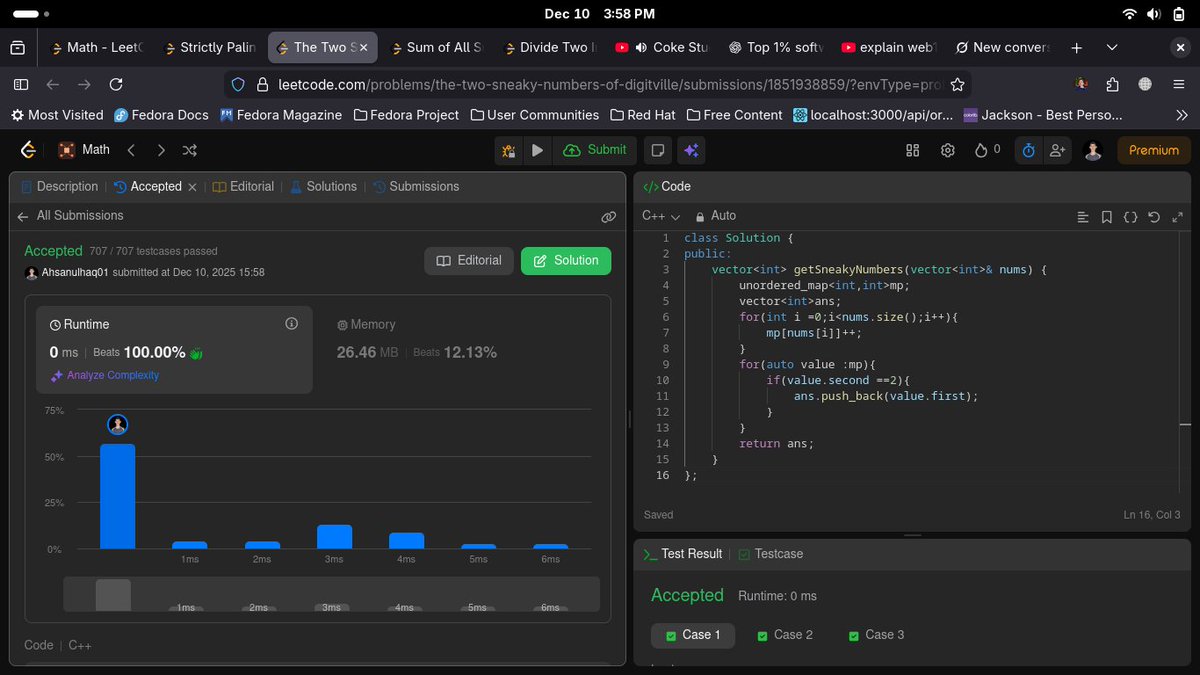Open a new browser tab
Screen dimensions: 1200x675
tap(1077, 47)
